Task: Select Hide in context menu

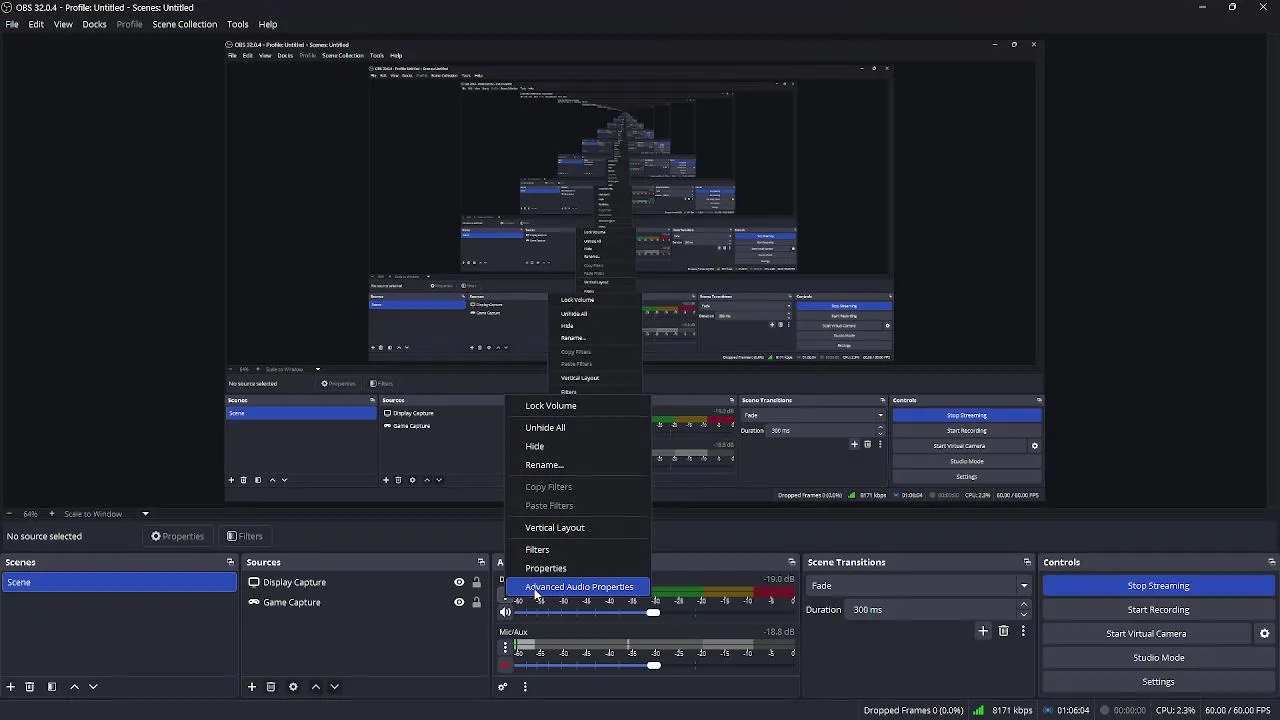Action: pyautogui.click(x=578, y=447)
